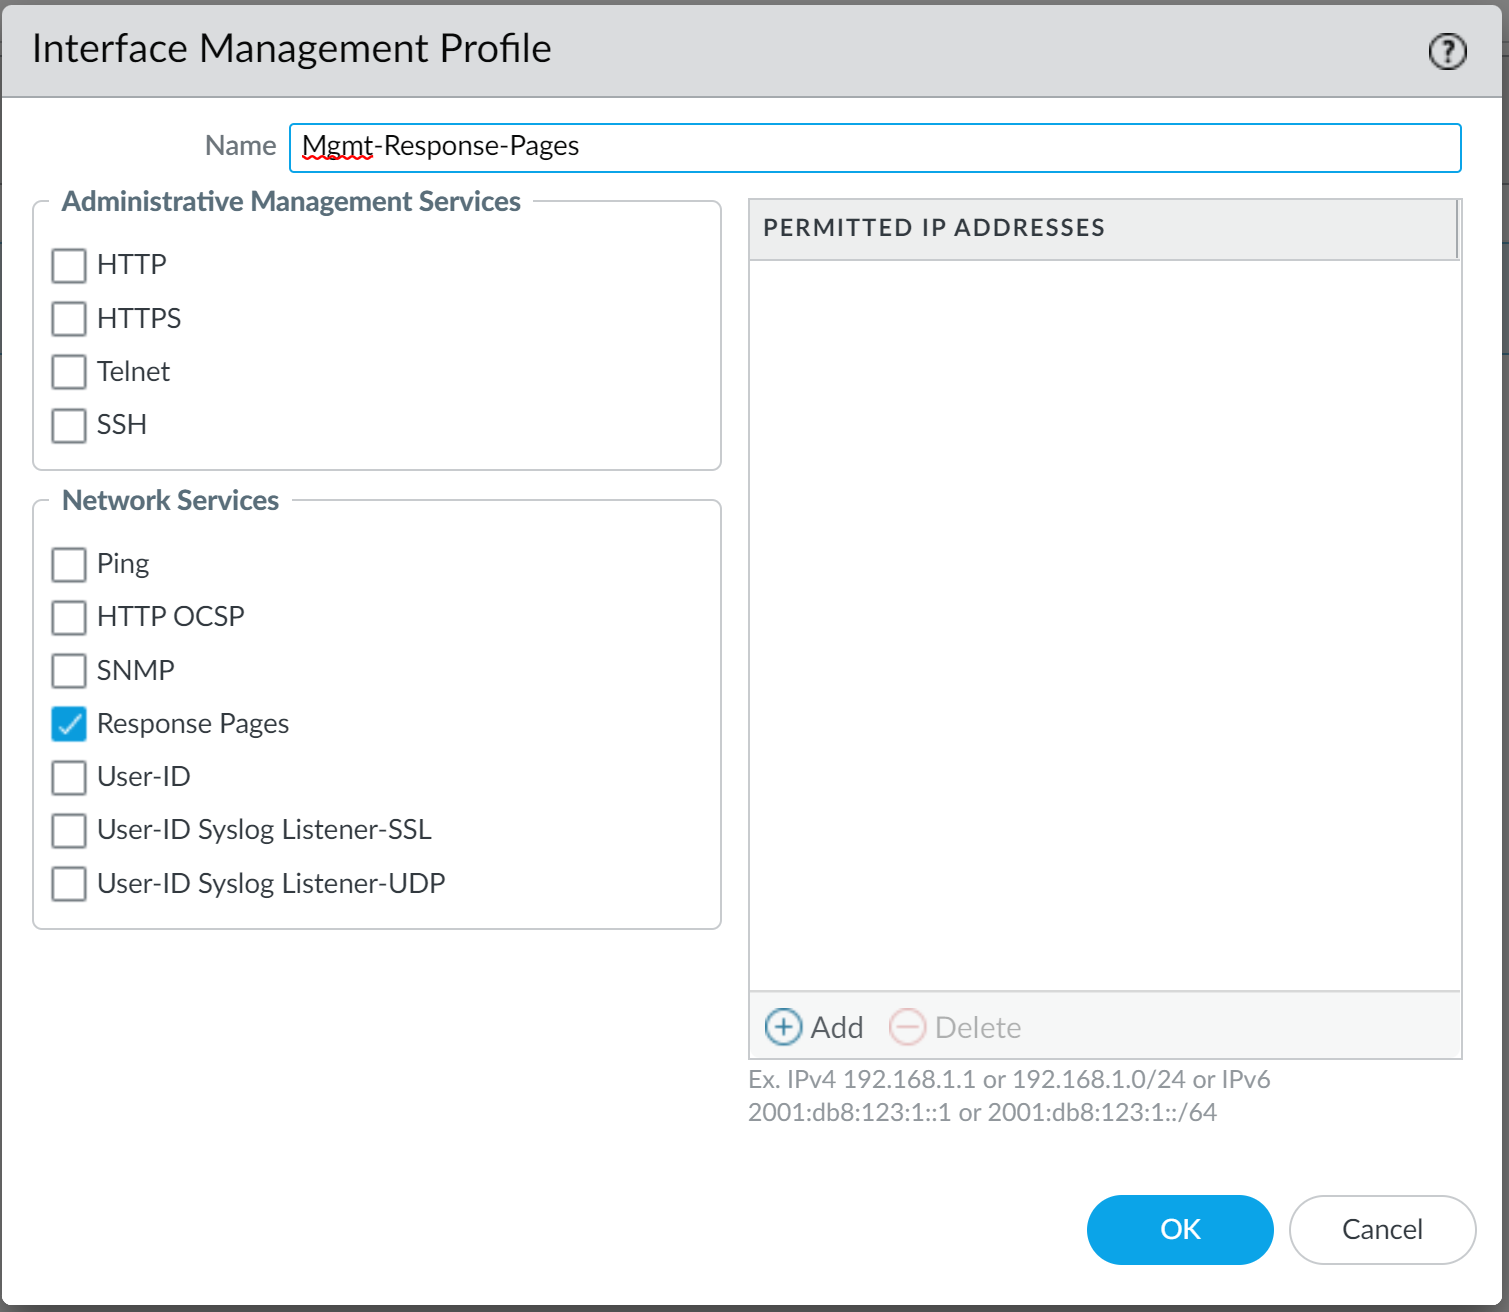Enable User-ID Syslog Listener-SSL service
This screenshot has height=1312, width=1509.
click(x=68, y=830)
